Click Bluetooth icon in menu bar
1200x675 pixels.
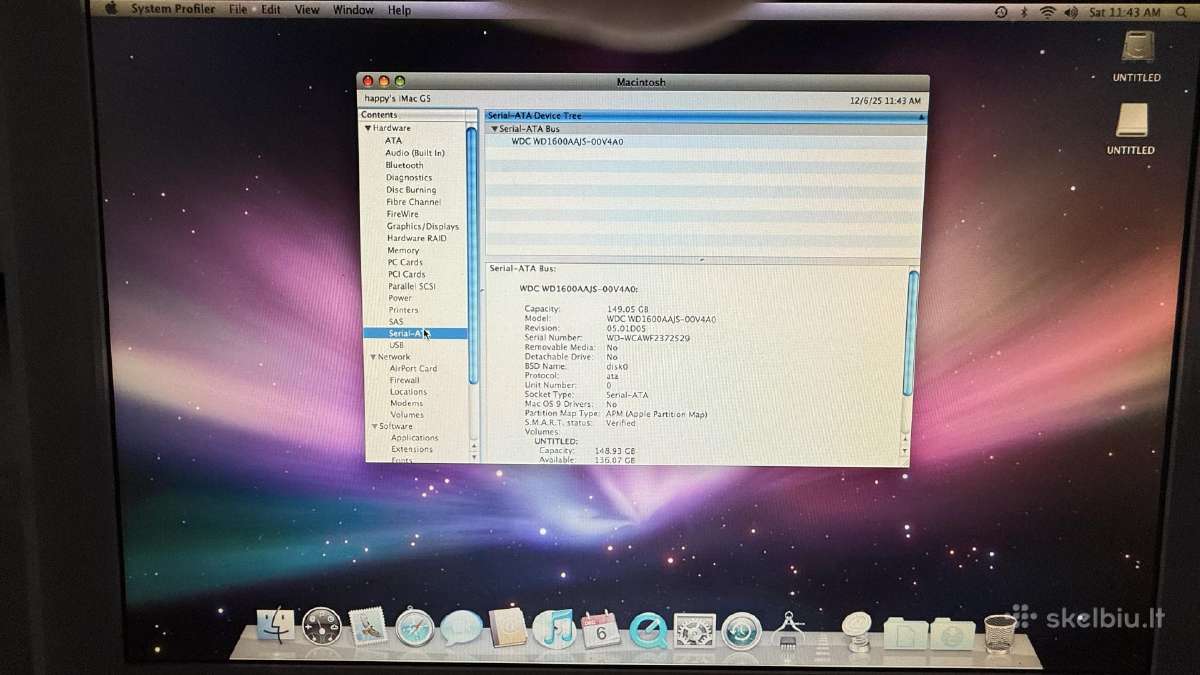1026,11
